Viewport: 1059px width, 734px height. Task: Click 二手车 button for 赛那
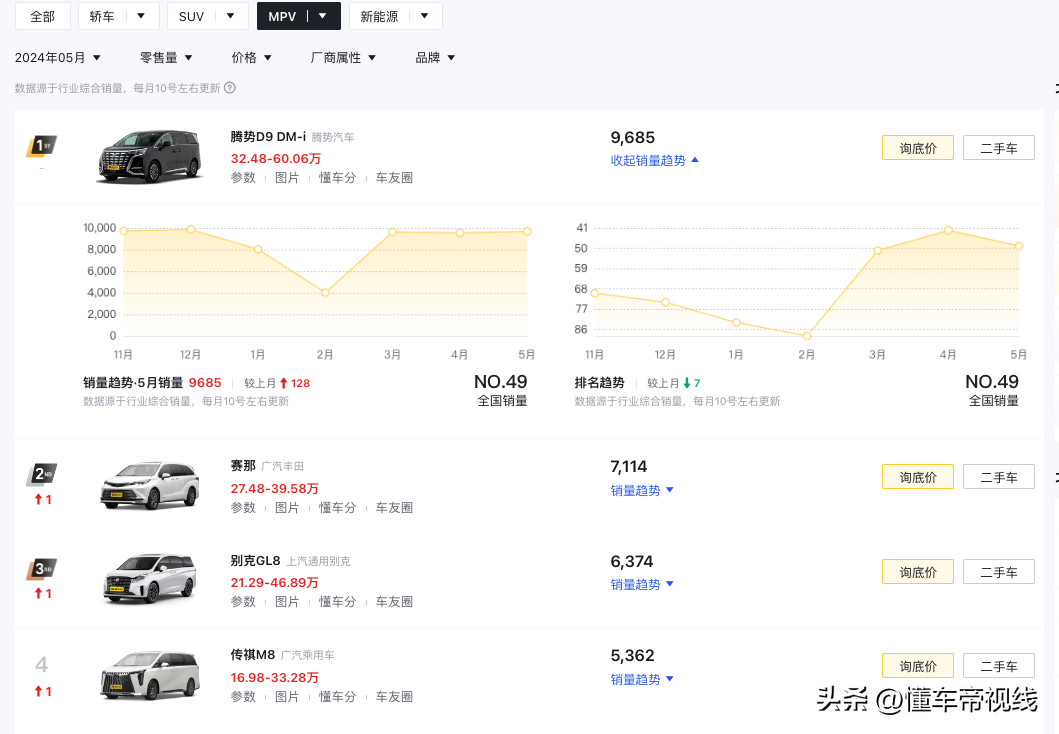click(x=998, y=476)
